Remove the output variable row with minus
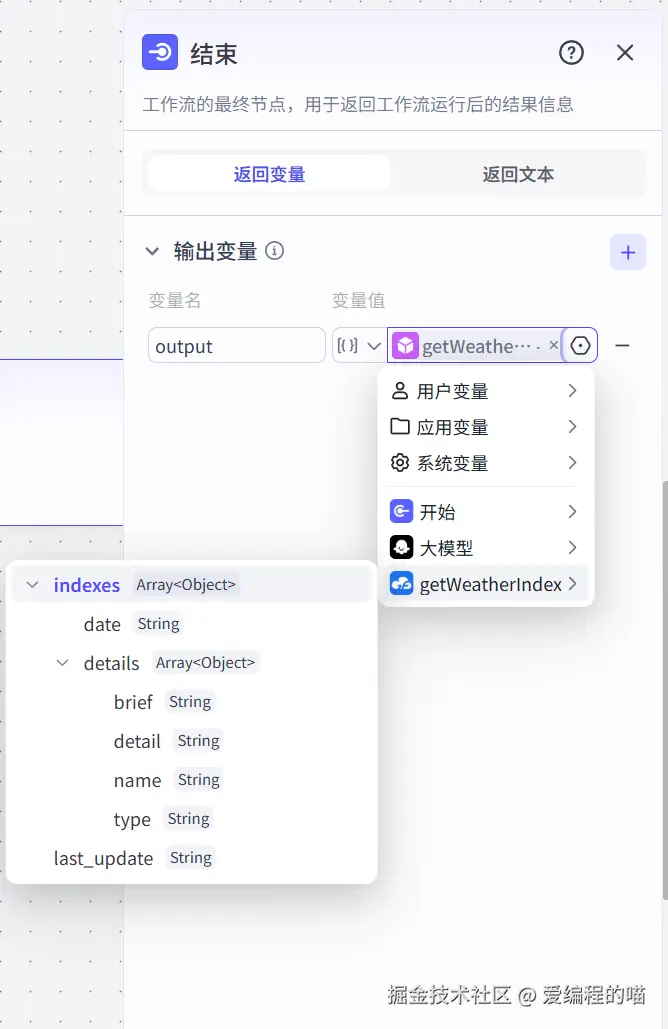This screenshot has height=1029, width=668. (x=622, y=345)
